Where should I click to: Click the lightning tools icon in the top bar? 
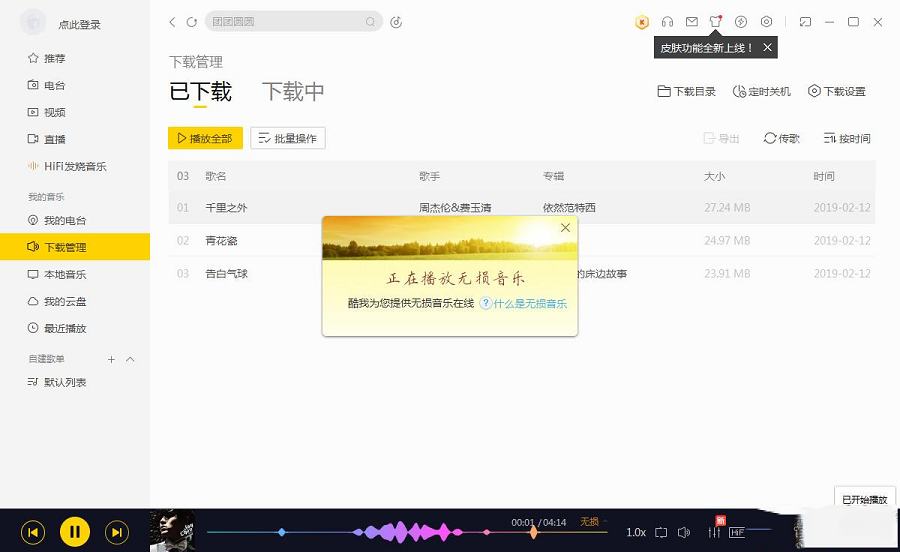pos(741,22)
